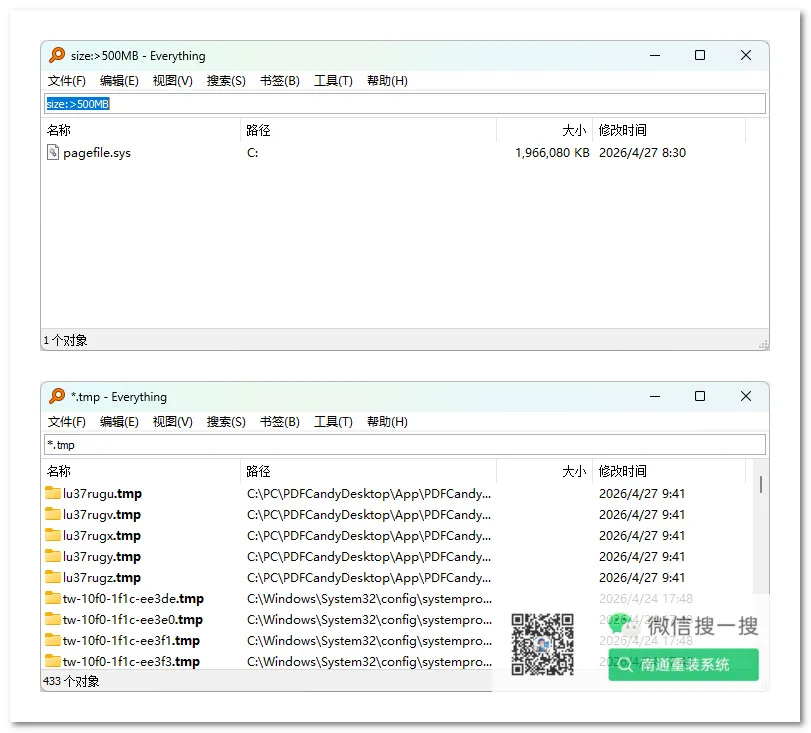The height and width of the screenshot is (733, 811).
Task: Open 文件(F) menu in size:>500MB window
Action: [x=66, y=81]
